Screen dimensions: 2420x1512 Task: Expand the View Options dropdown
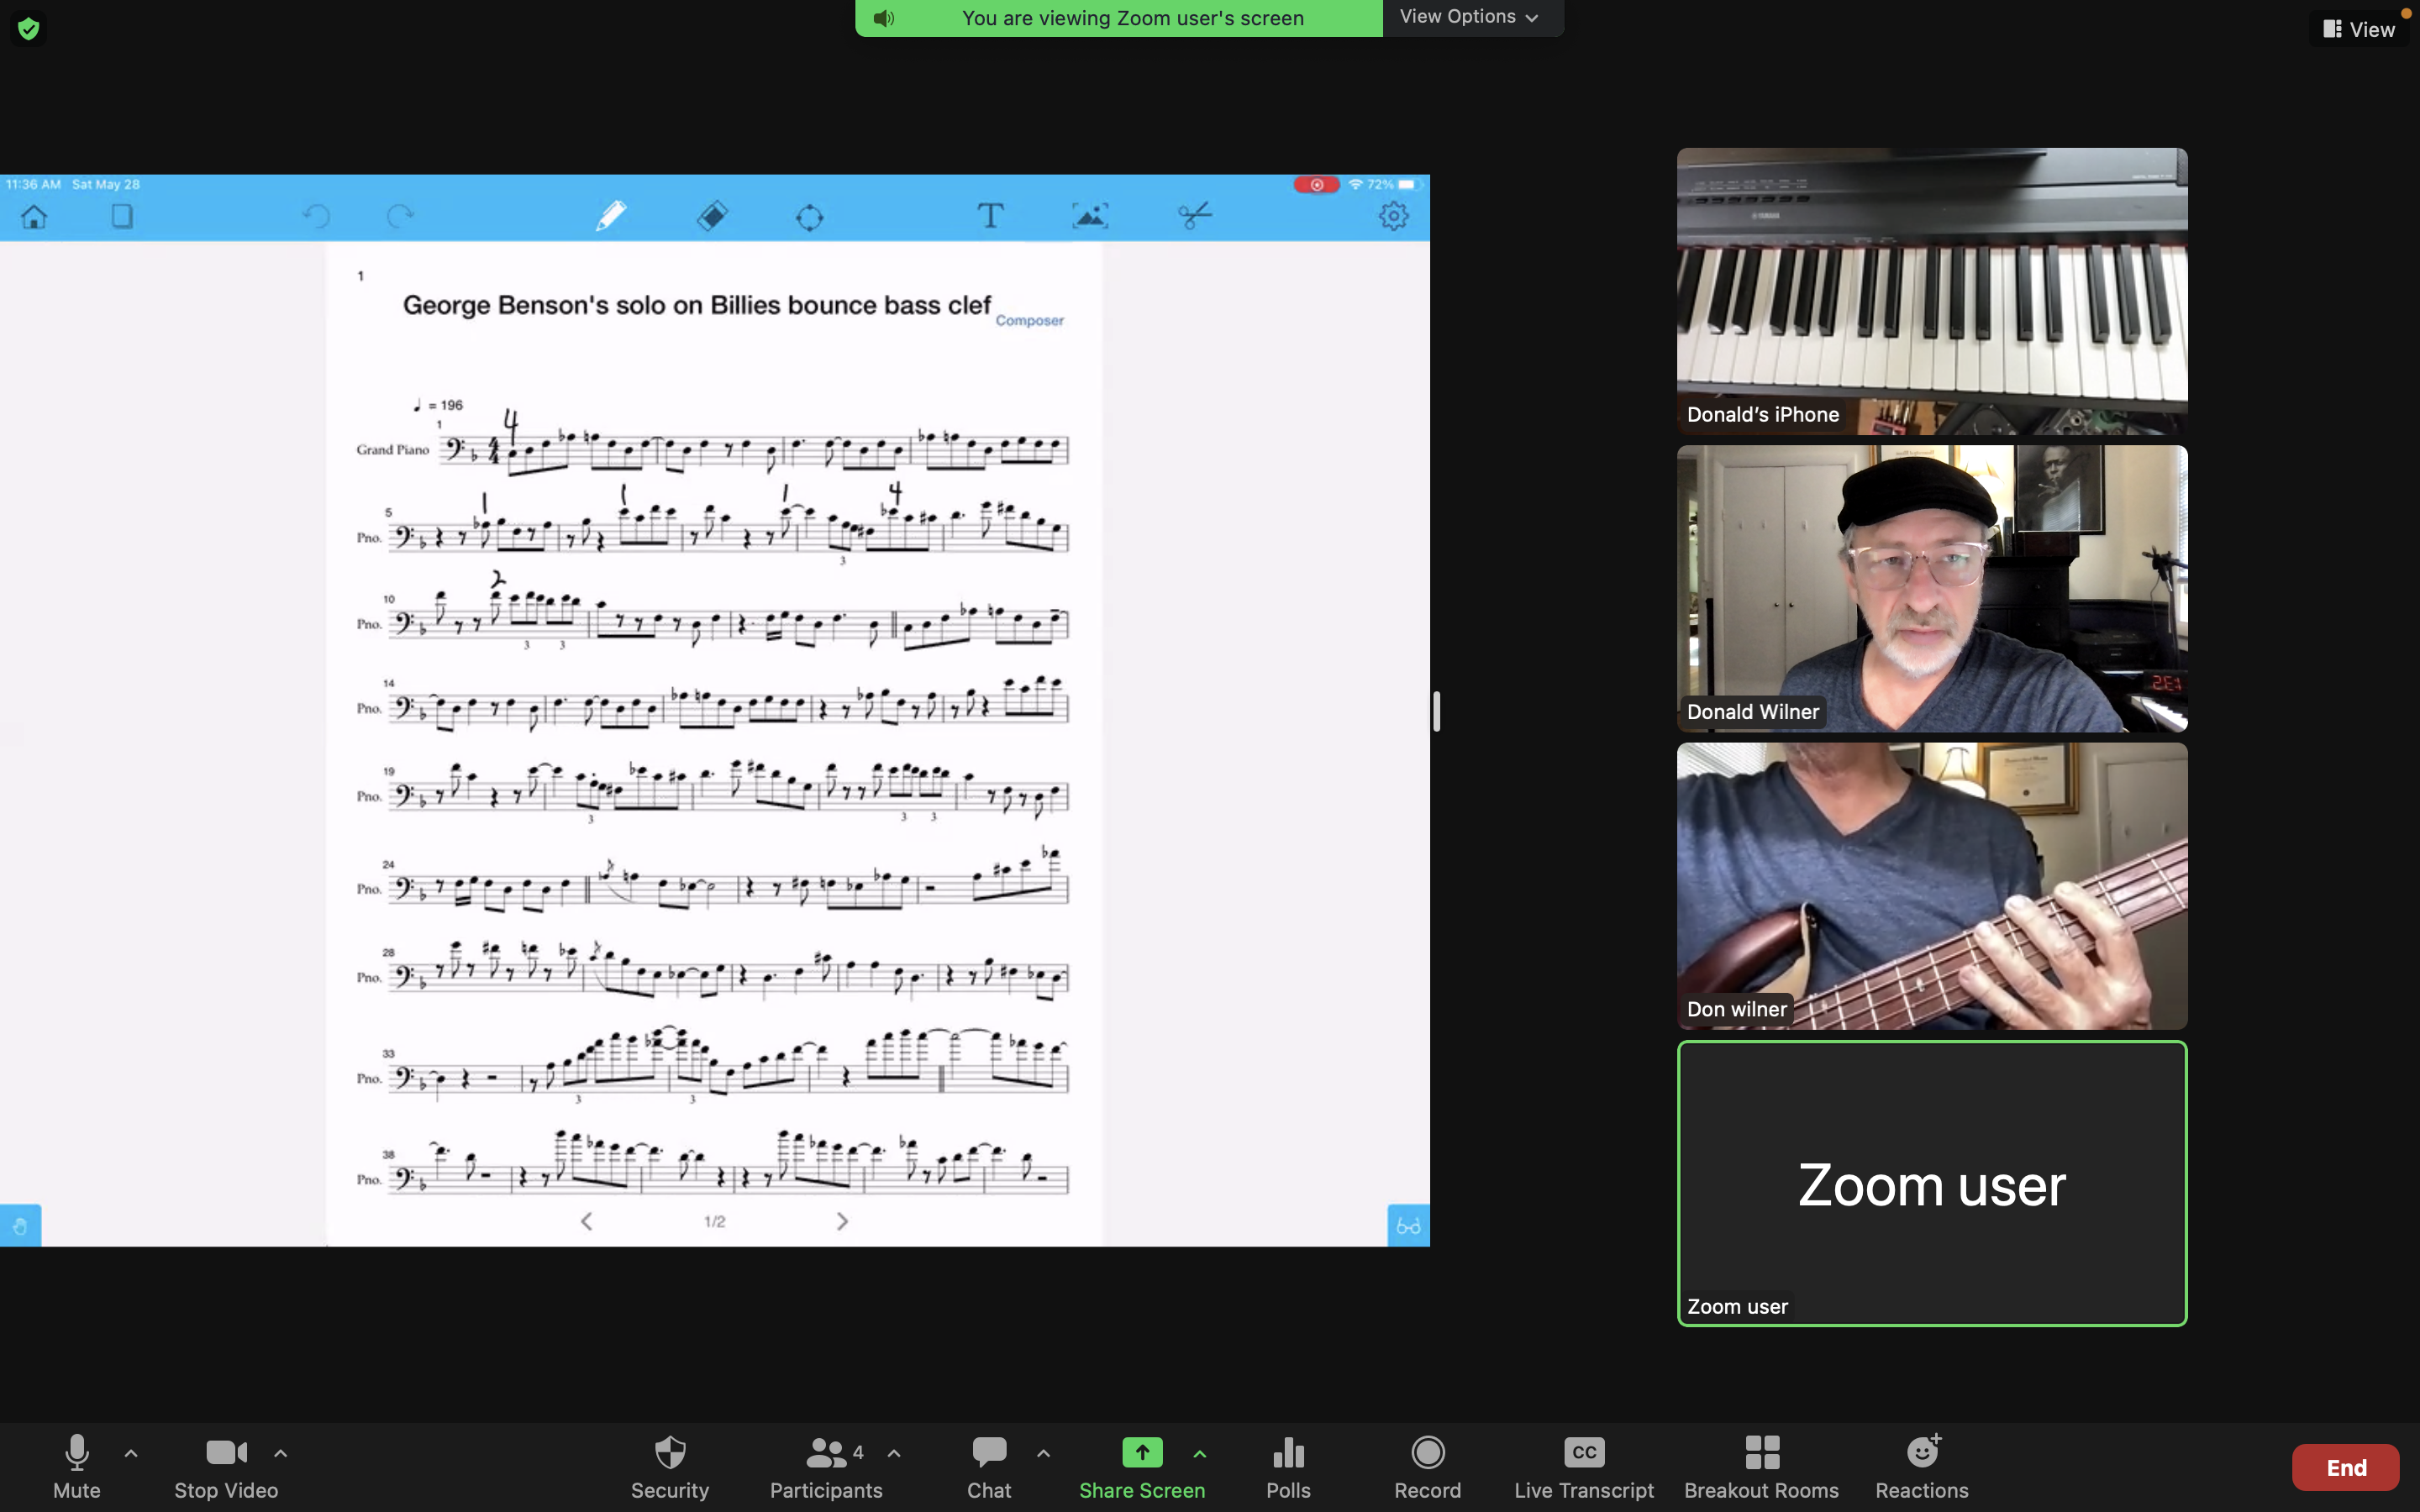coord(1470,17)
